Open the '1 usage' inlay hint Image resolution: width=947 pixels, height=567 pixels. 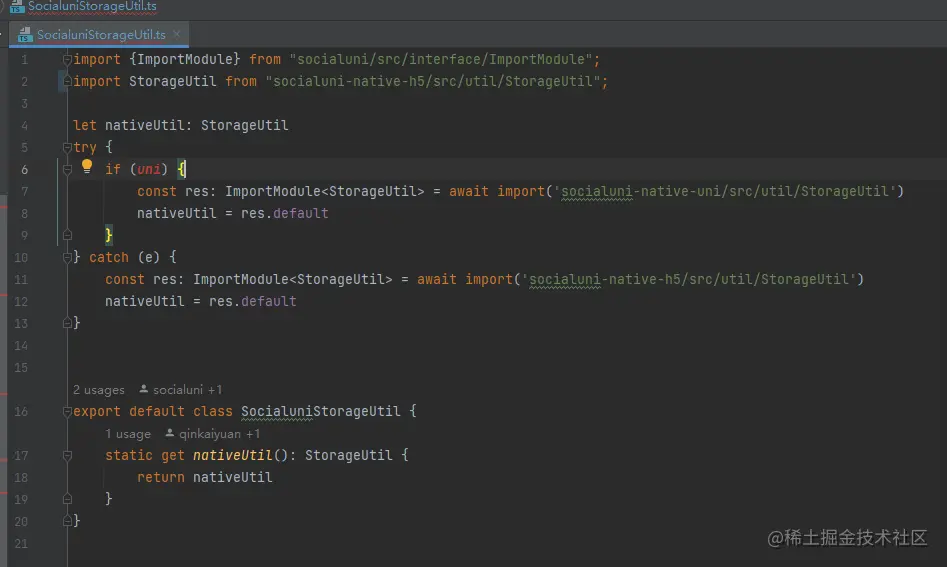127,434
